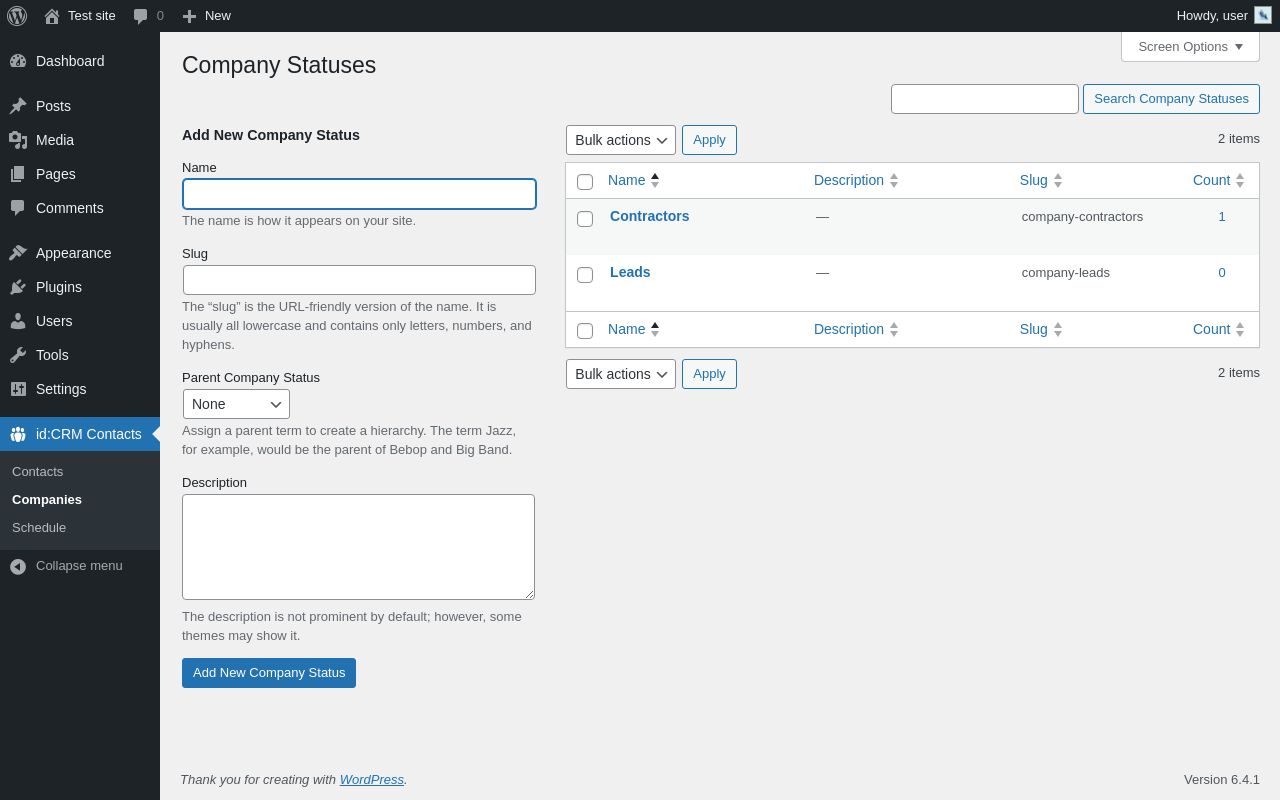
Task: Click the Tools wrench icon
Action: point(18,355)
